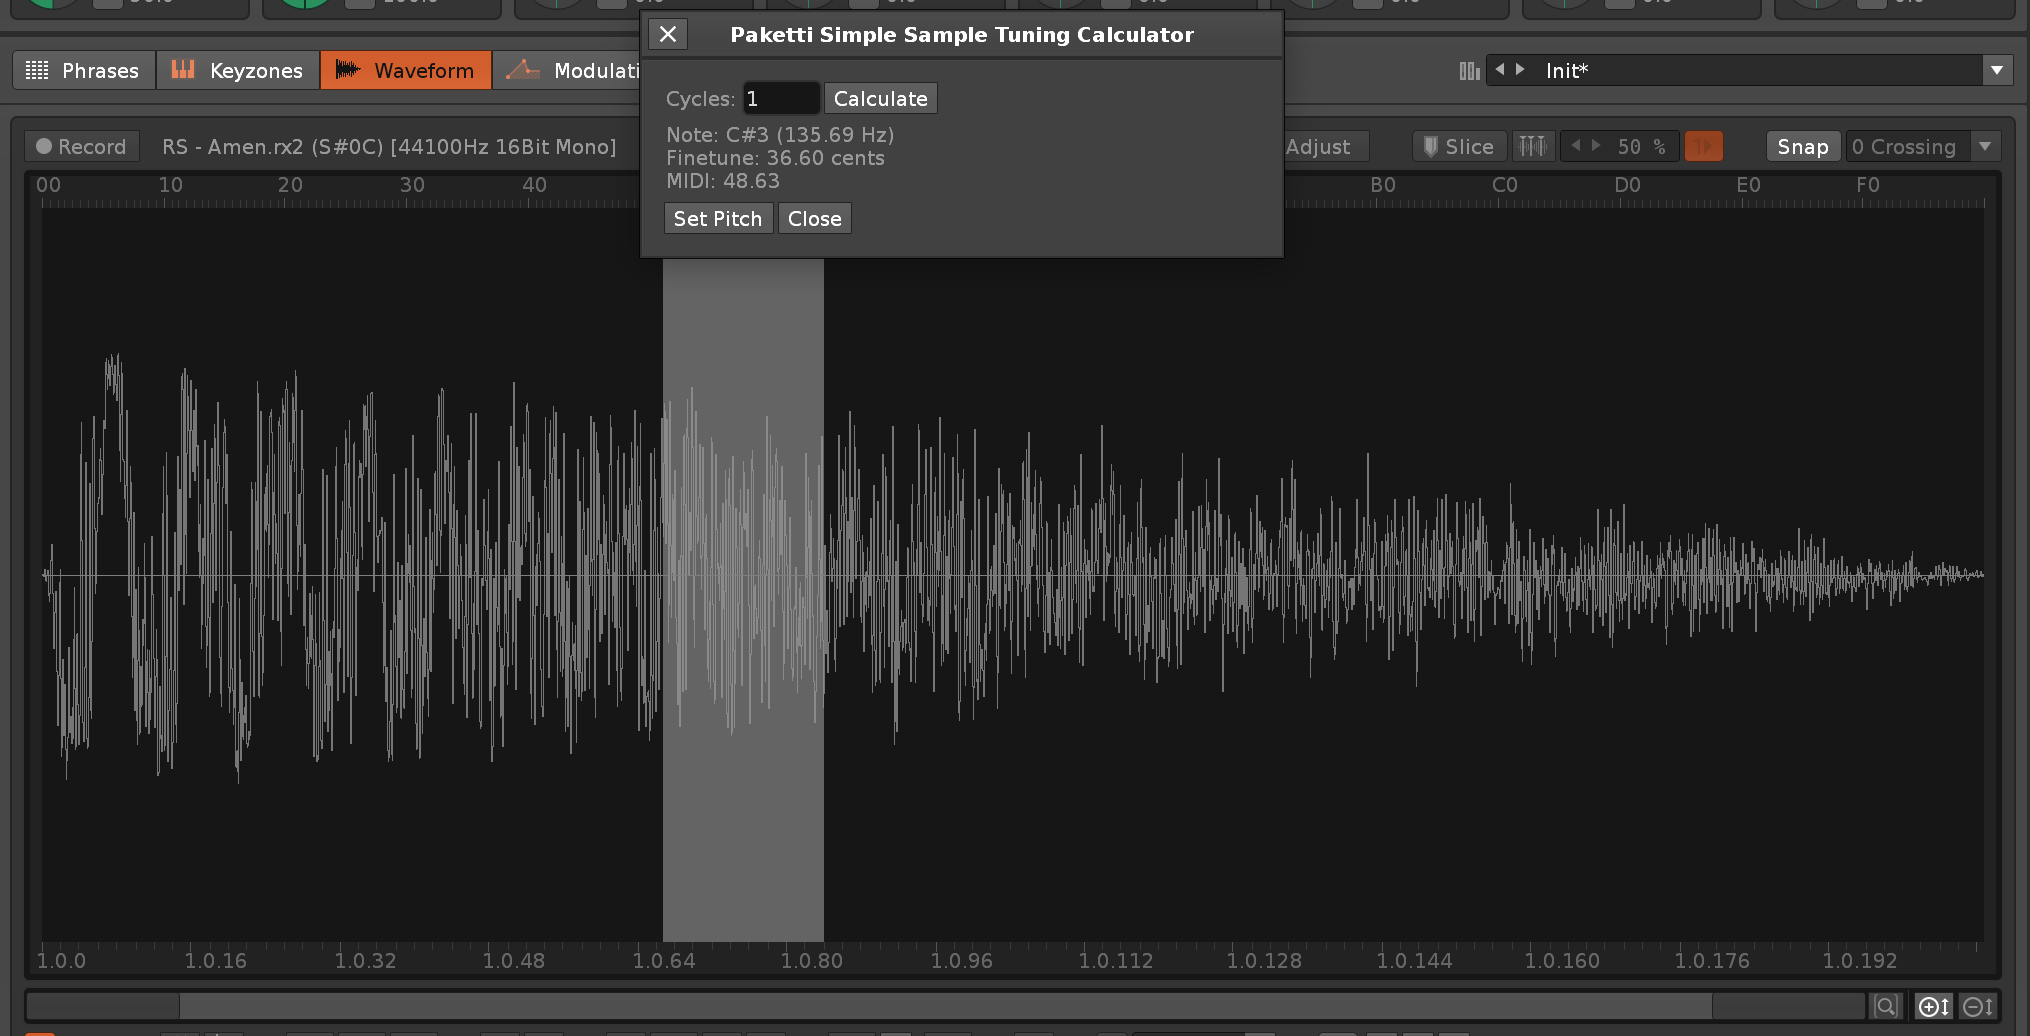This screenshot has width=2030, height=1036.
Task: Expand the 0 Crossing snap dropdown
Action: pyautogui.click(x=1985, y=147)
